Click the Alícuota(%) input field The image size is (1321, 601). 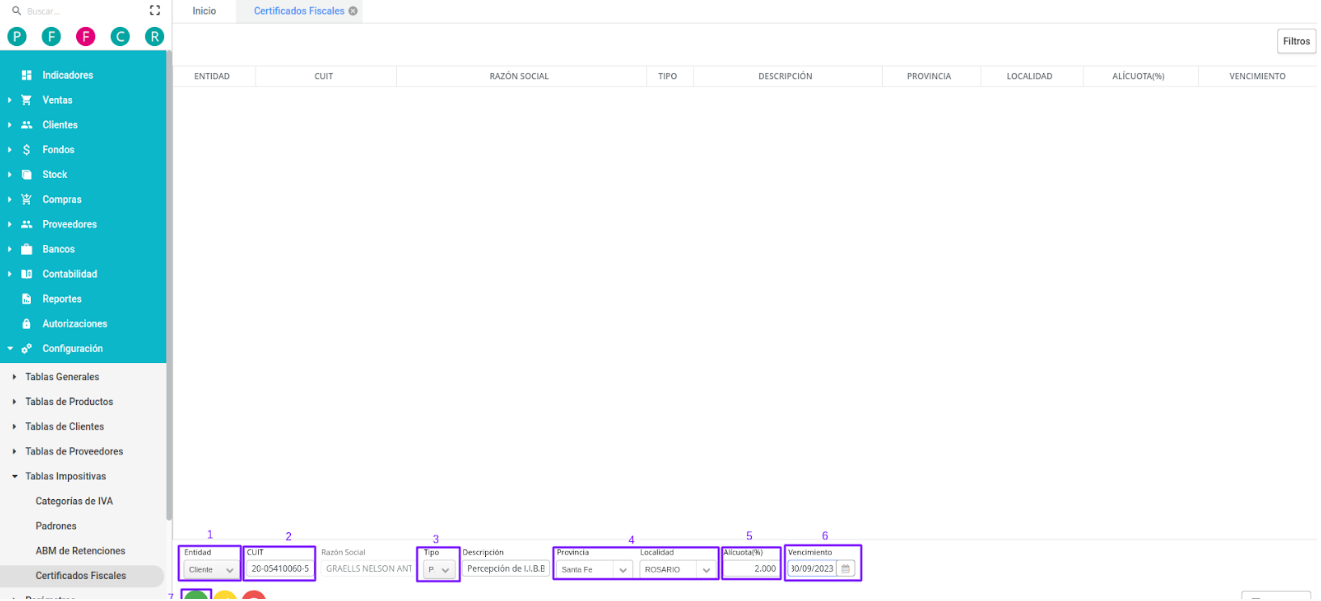(750, 569)
